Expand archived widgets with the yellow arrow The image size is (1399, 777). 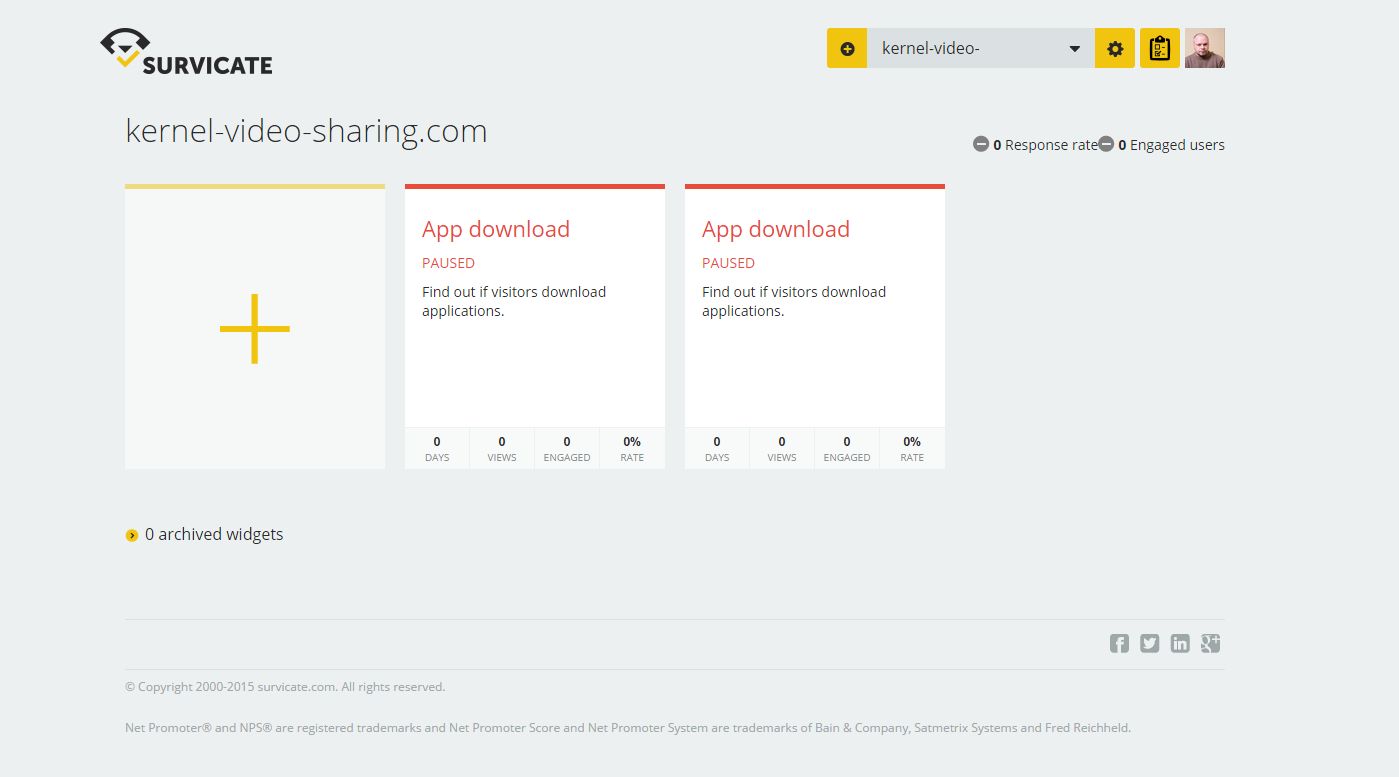point(132,536)
